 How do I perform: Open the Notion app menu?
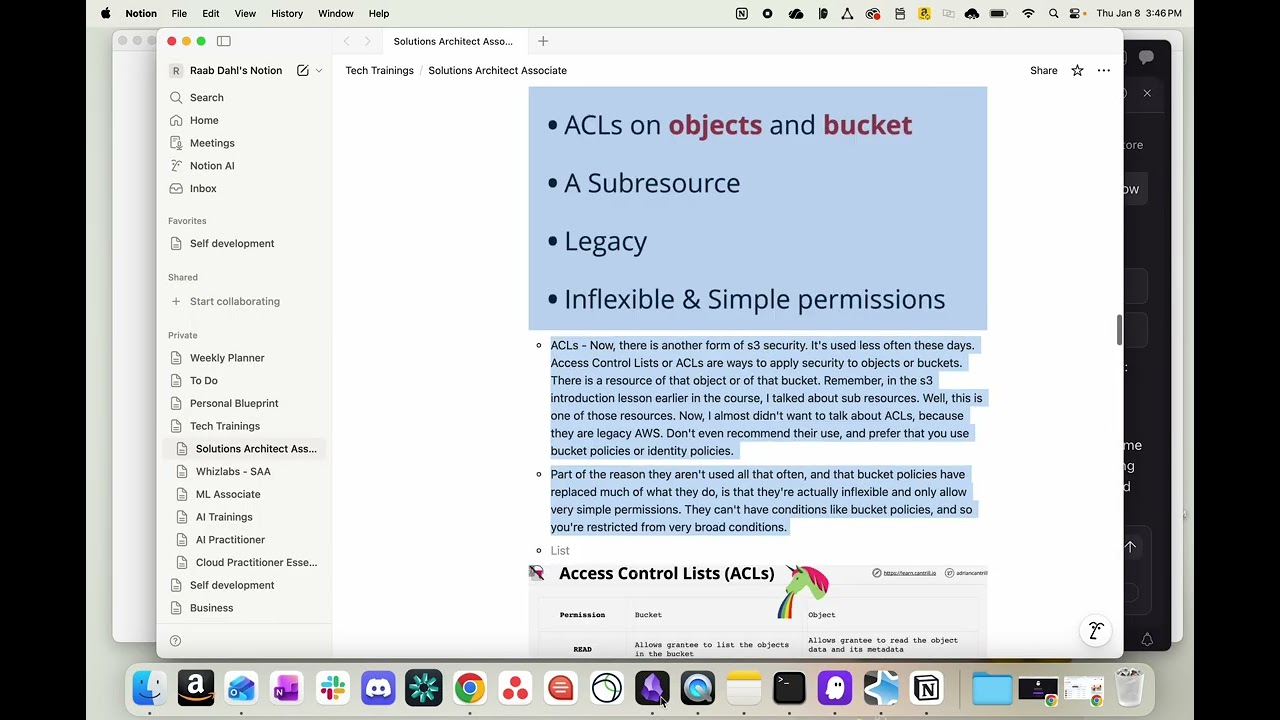click(x=141, y=13)
